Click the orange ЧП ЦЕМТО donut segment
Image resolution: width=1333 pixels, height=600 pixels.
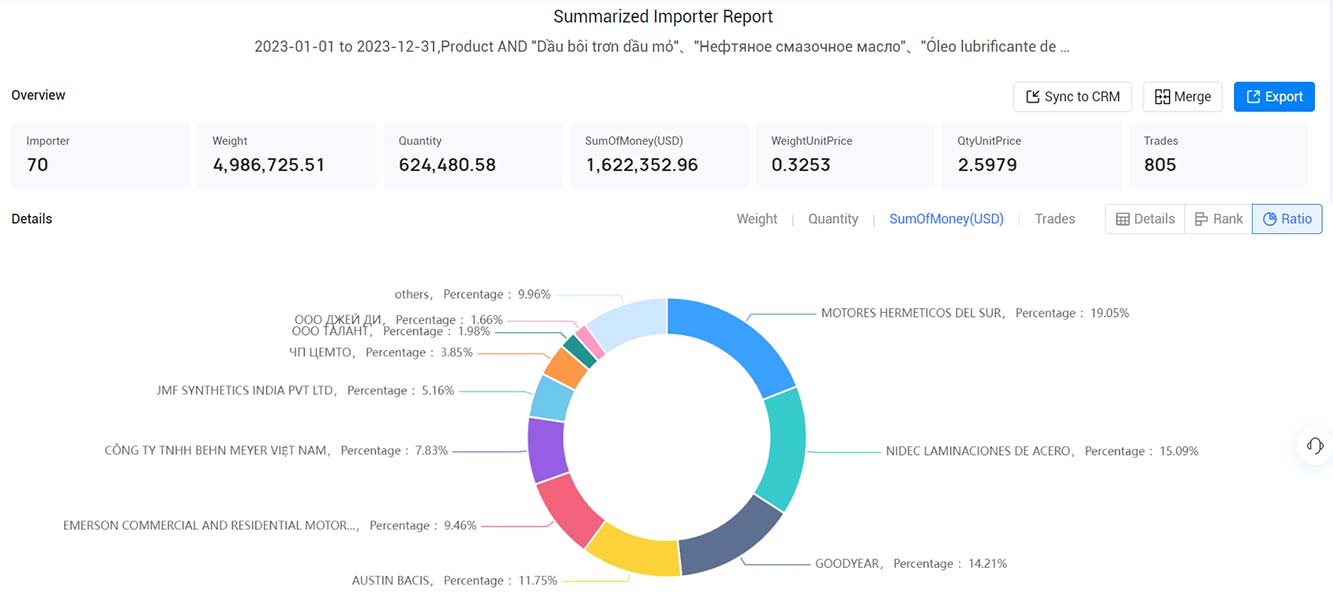coord(565,367)
